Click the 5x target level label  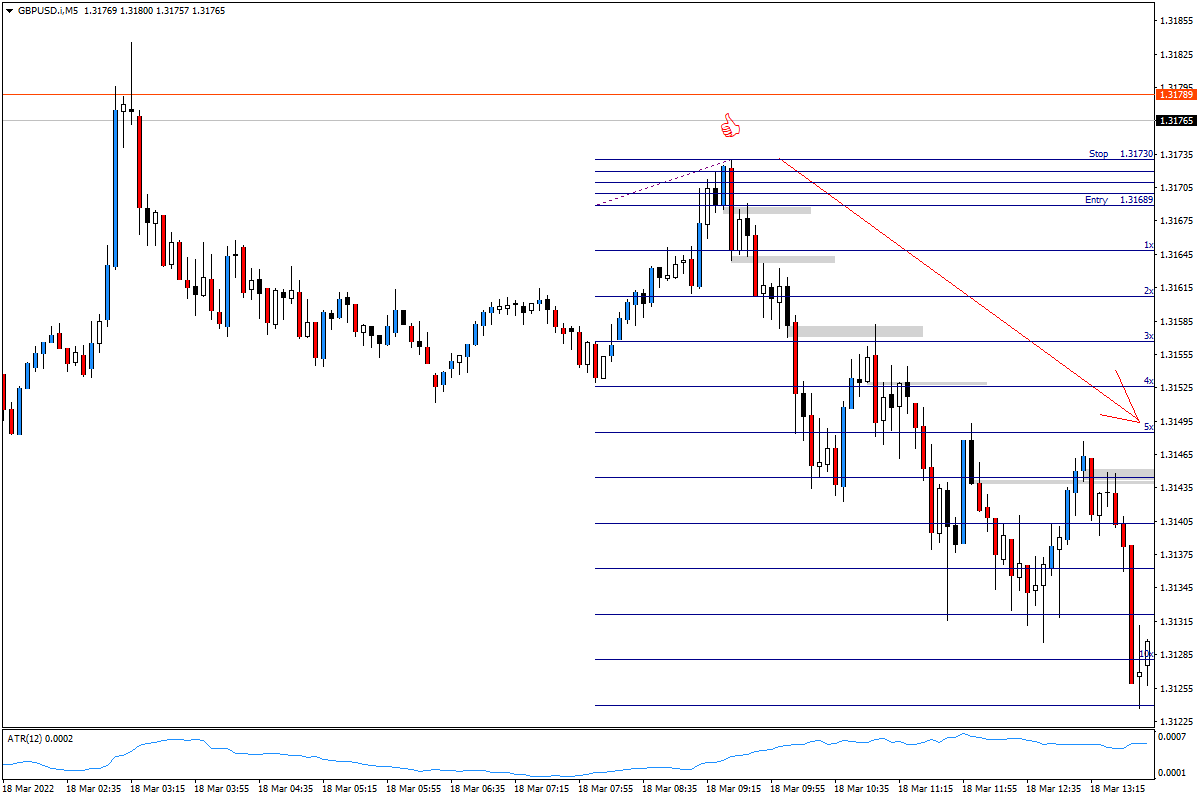coord(1149,427)
